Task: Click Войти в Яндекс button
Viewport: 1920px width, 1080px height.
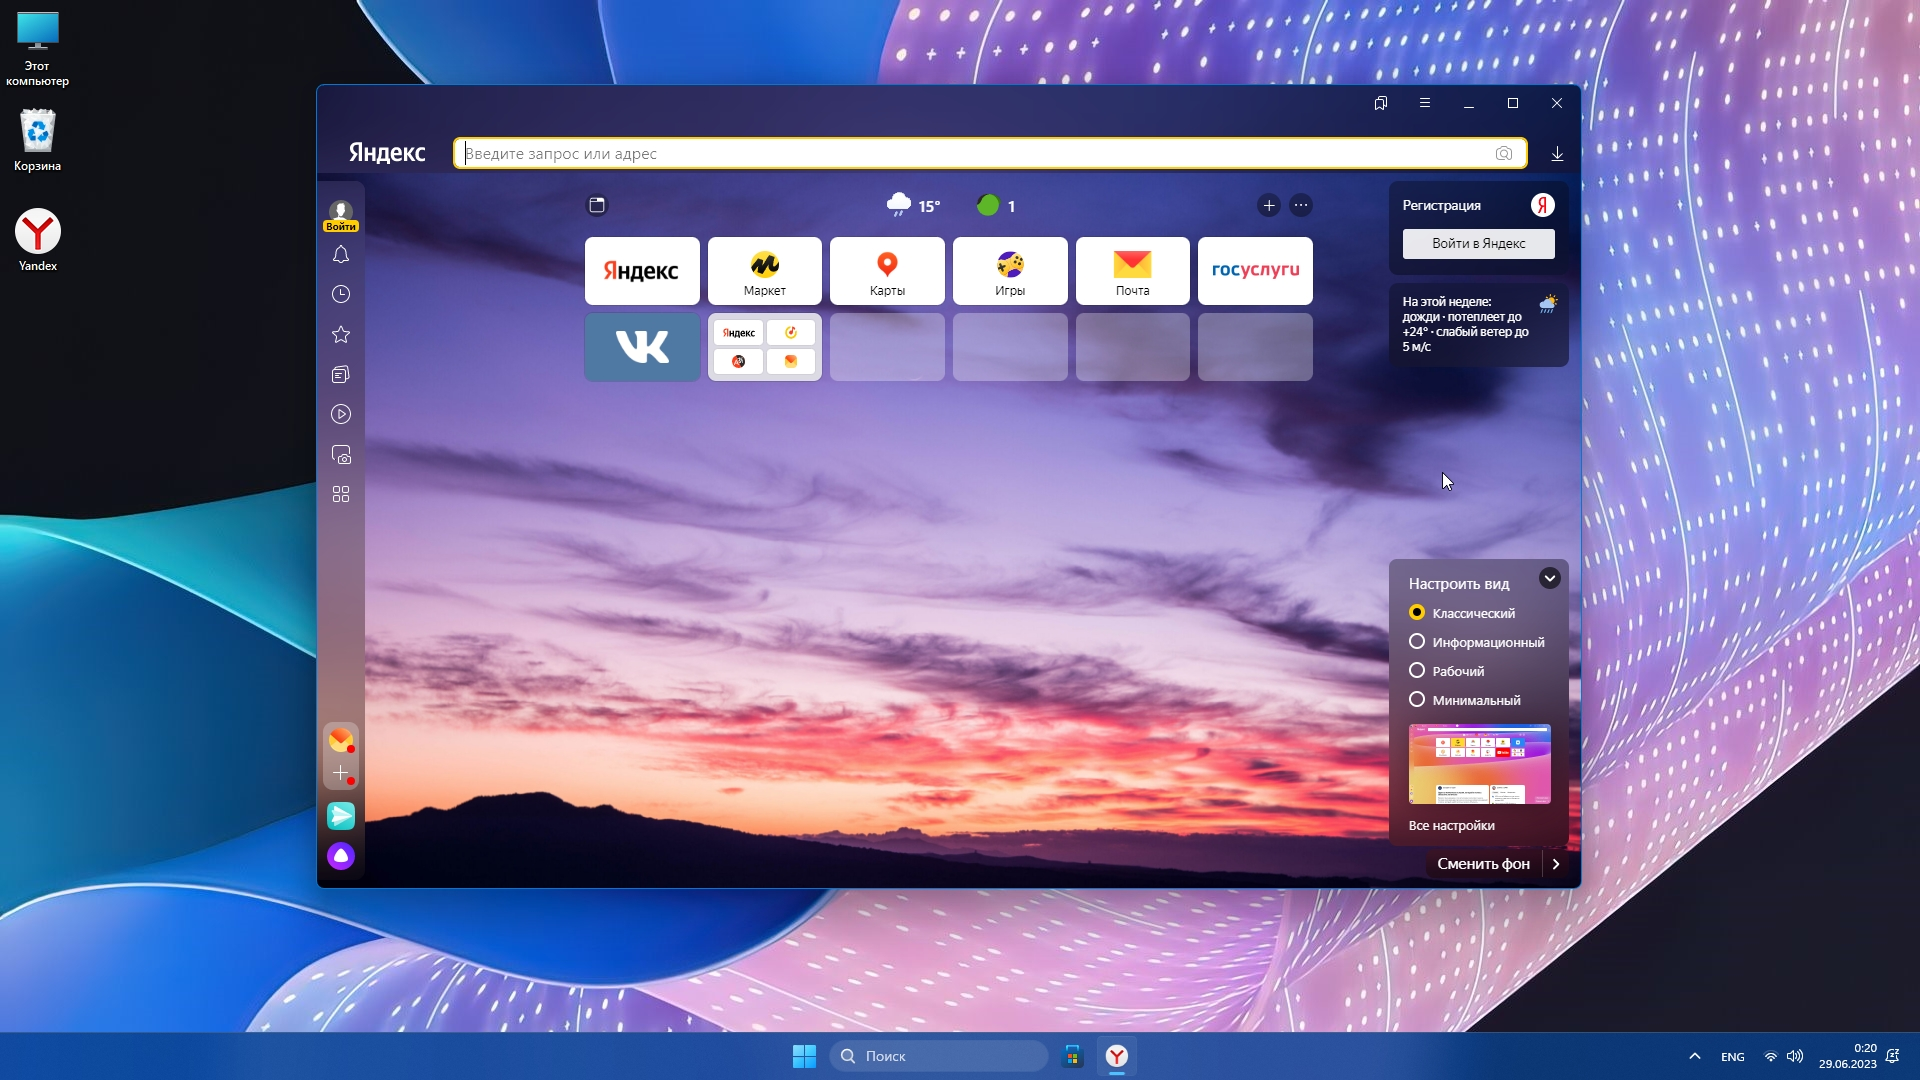Action: 1478,243
